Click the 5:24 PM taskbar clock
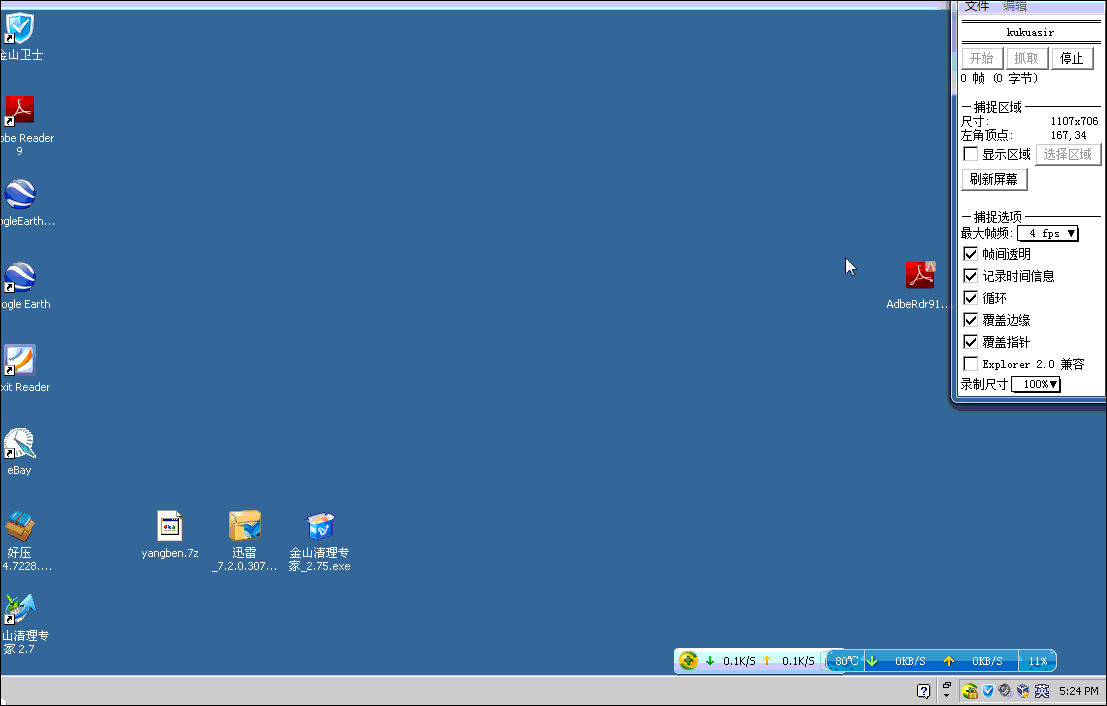Screen dimensions: 1107x706 [1079, 691]
